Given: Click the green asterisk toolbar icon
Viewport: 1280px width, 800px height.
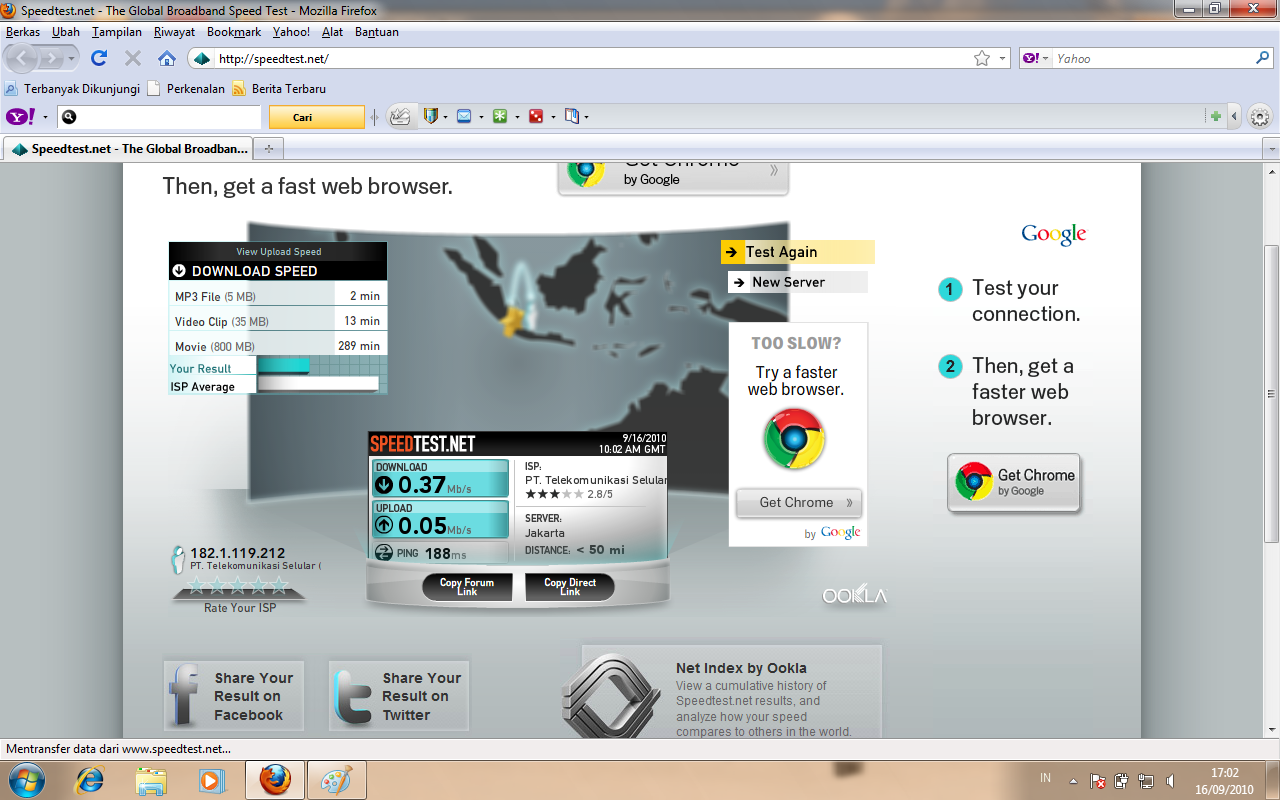Looking at the screenshot, I should (x=500, y=117).
